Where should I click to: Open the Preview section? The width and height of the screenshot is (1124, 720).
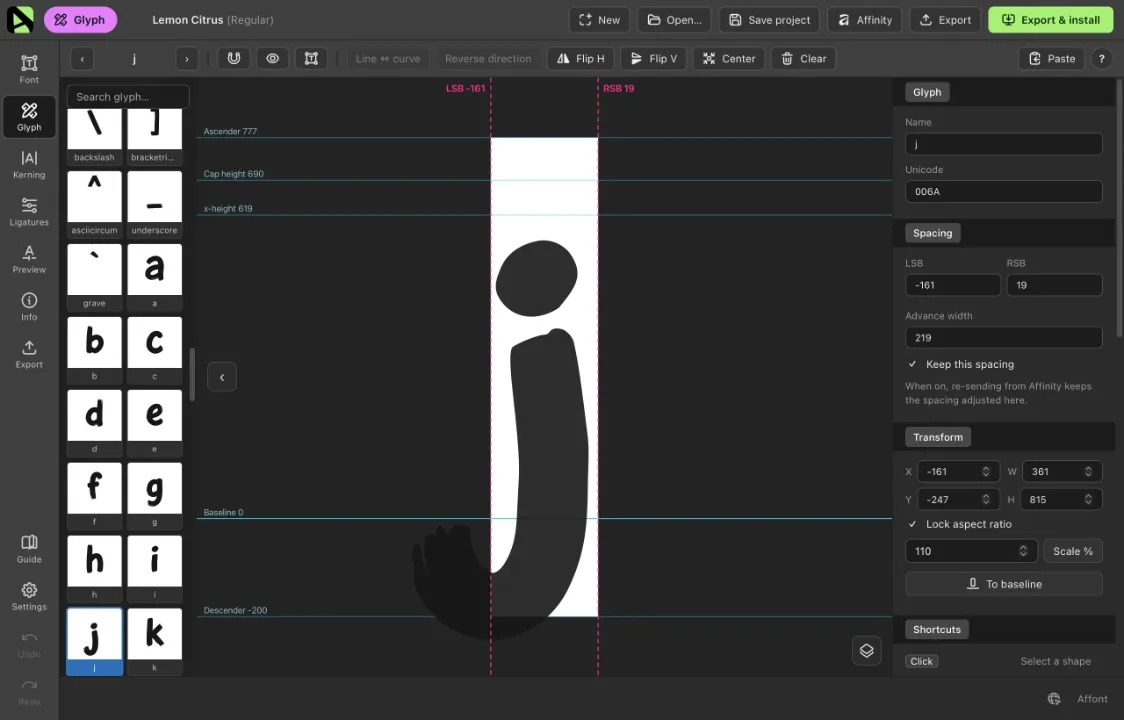(x=29, y=259)
